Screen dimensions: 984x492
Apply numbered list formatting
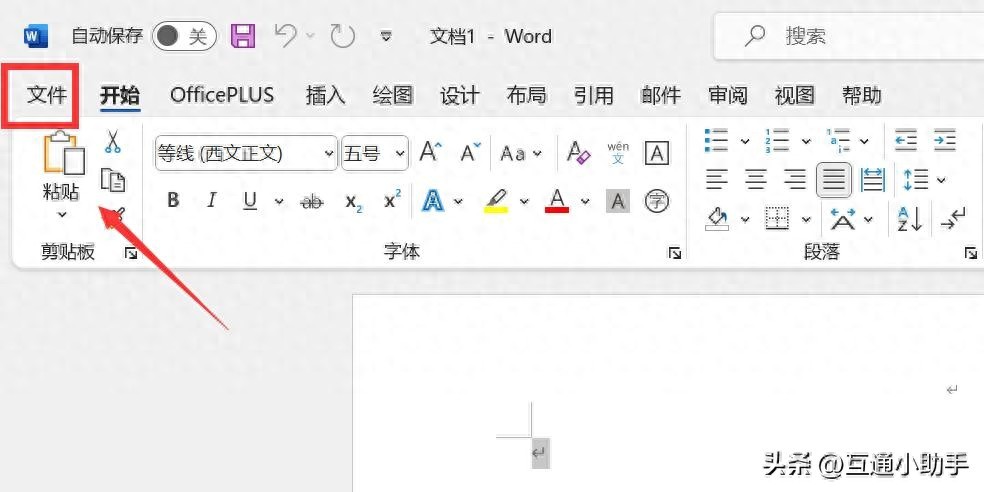point(777,141)
